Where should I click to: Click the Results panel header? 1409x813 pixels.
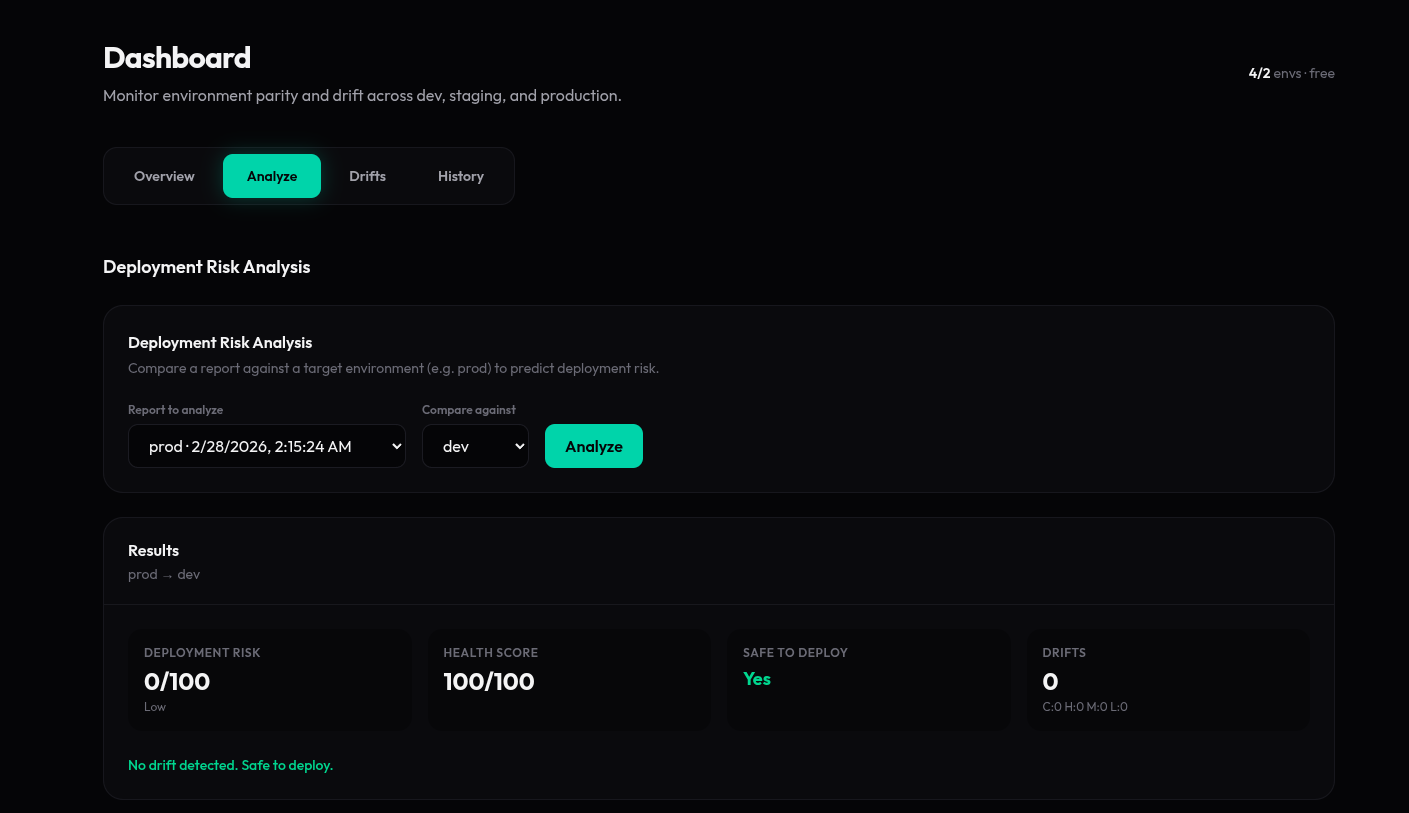(153, 550)
